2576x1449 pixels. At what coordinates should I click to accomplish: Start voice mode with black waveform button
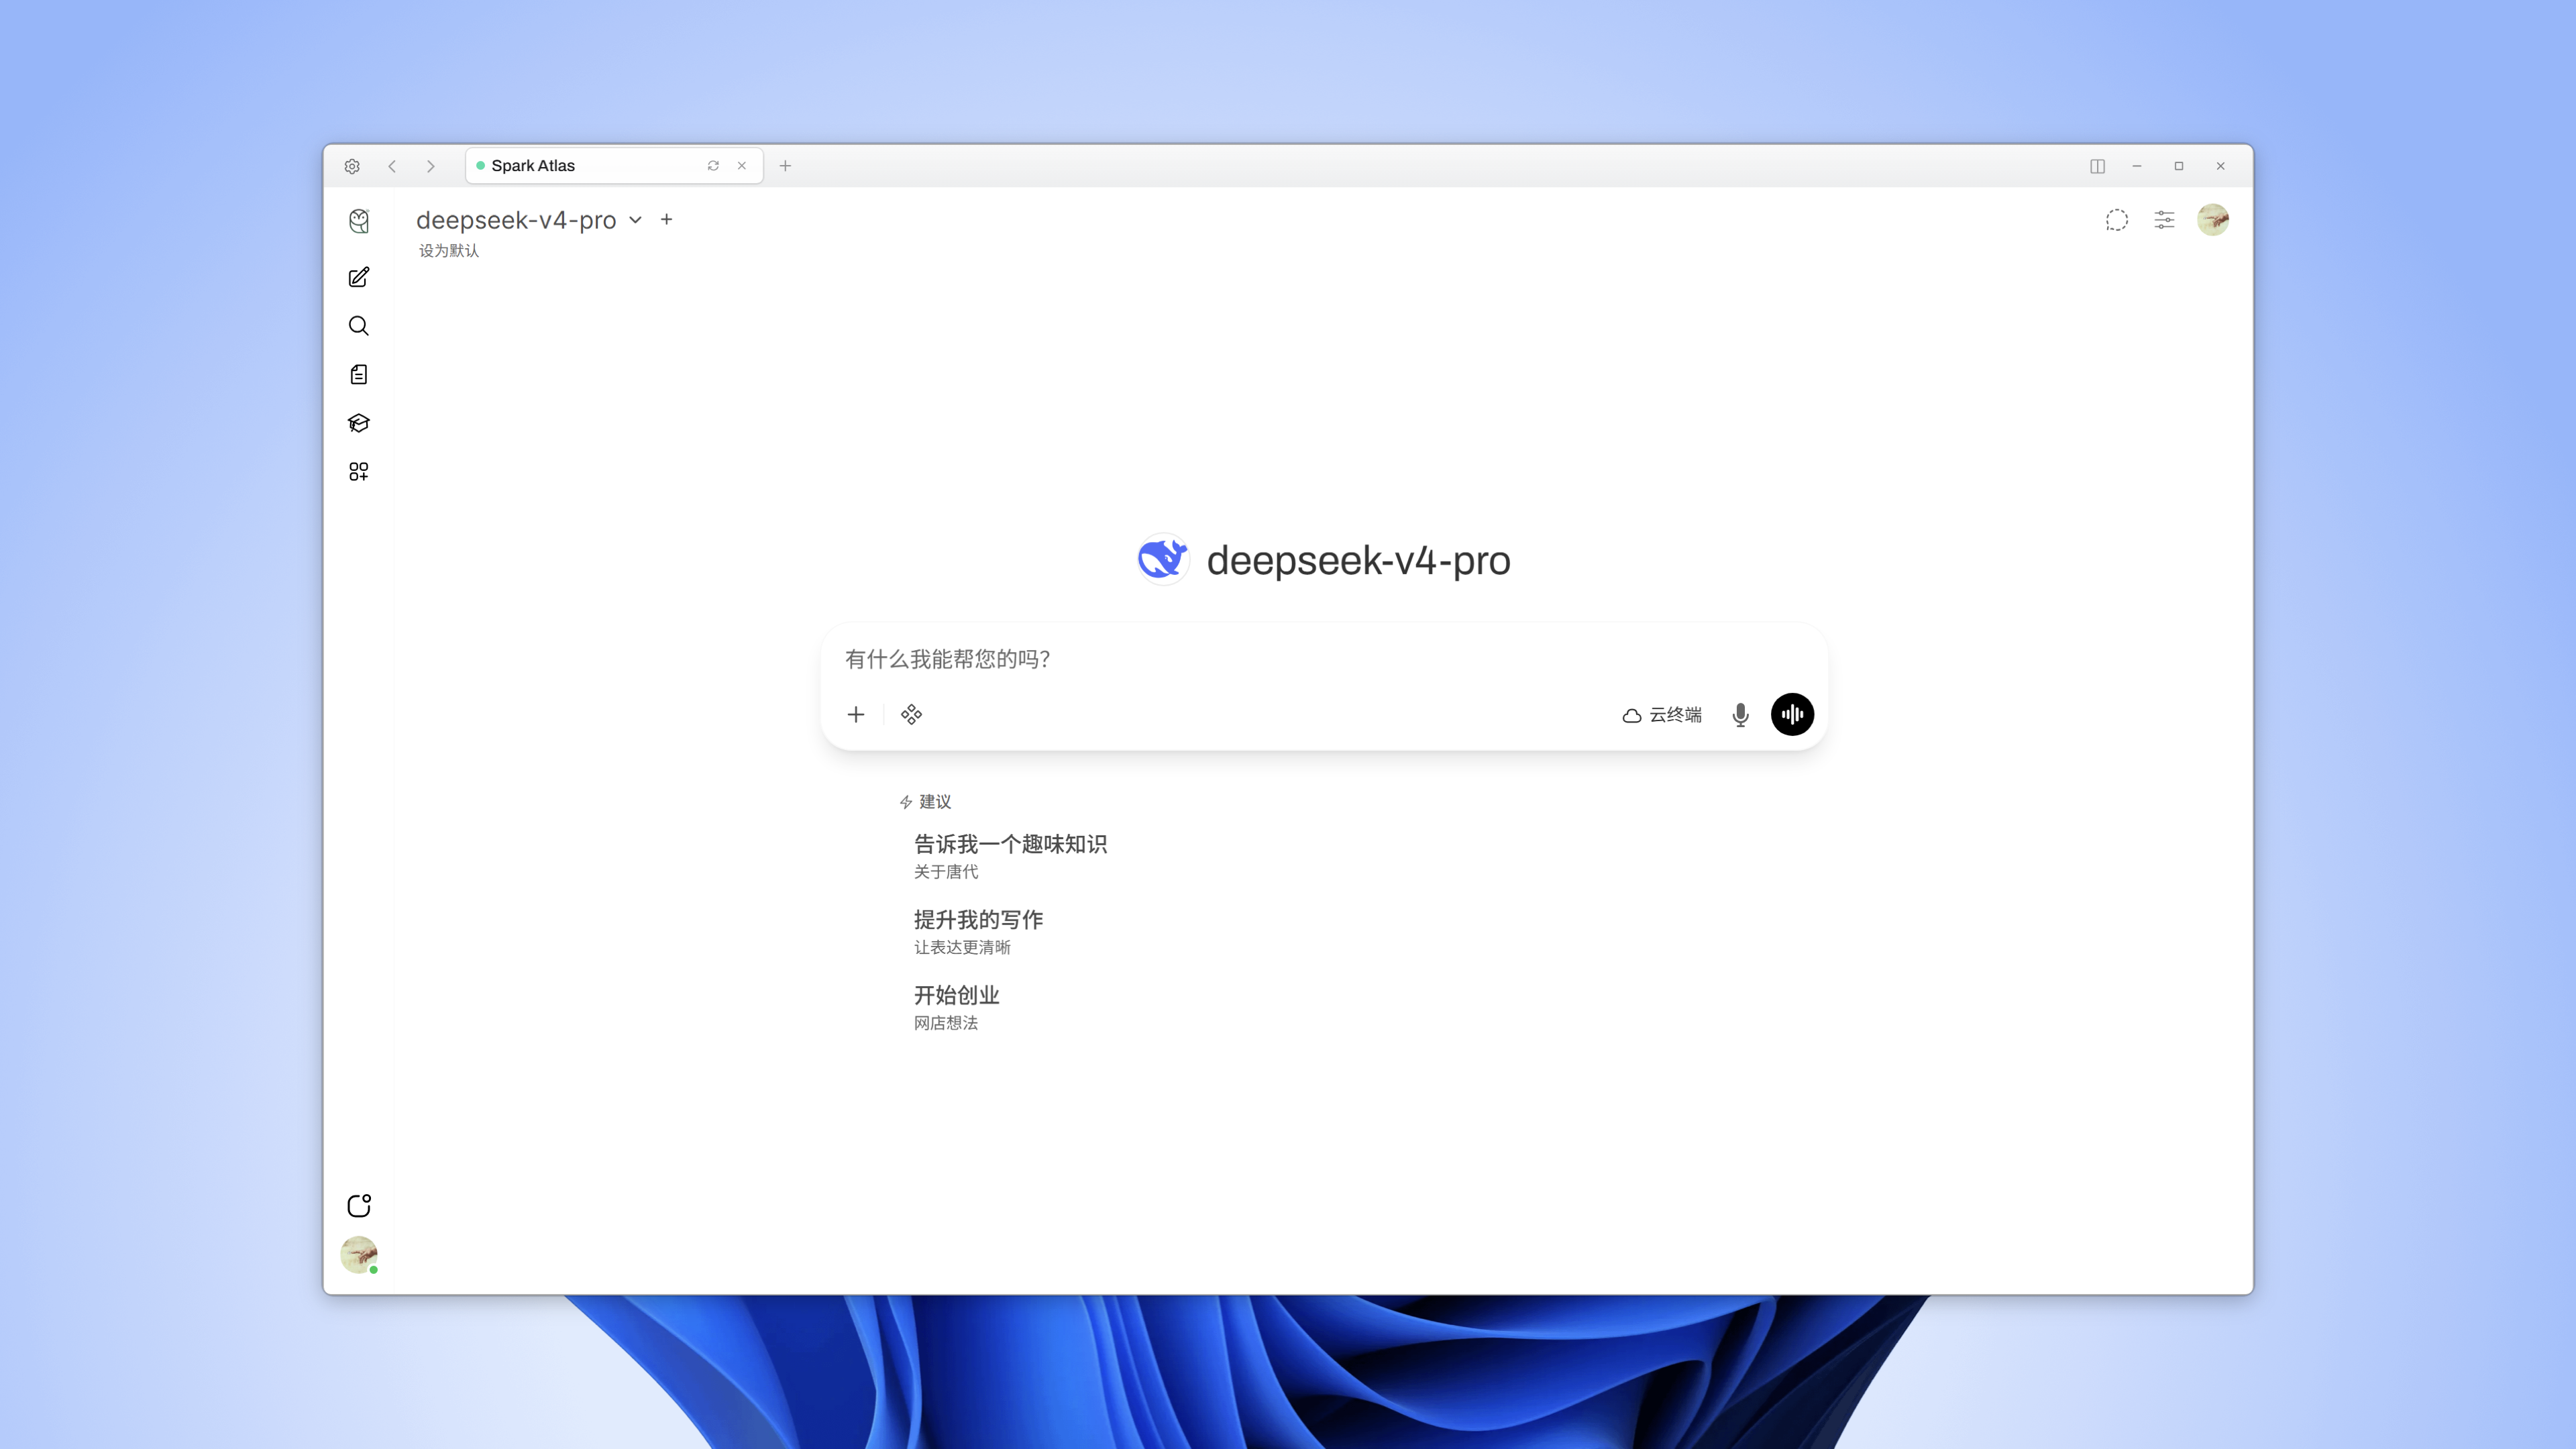tap(1792, 714)
